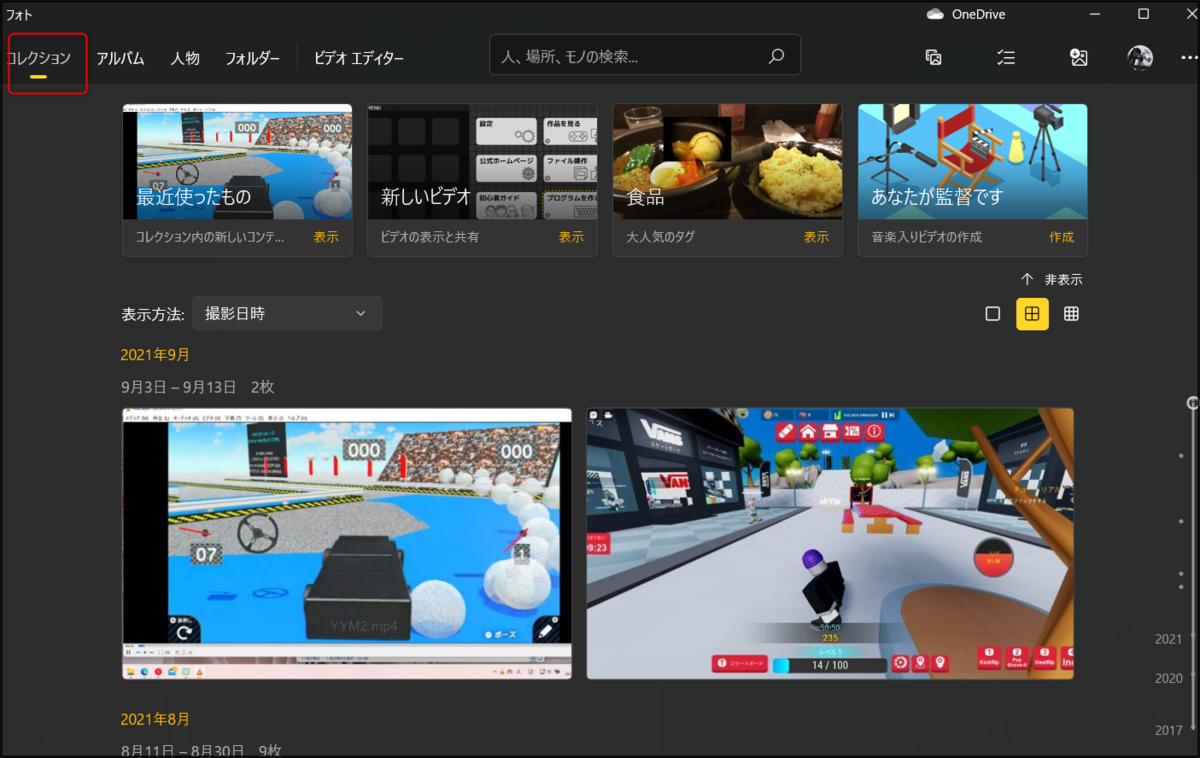This screenshot has width=1200, height=758.
Task: Jump to 2020 on the timeline
Action: [1168, 678]
